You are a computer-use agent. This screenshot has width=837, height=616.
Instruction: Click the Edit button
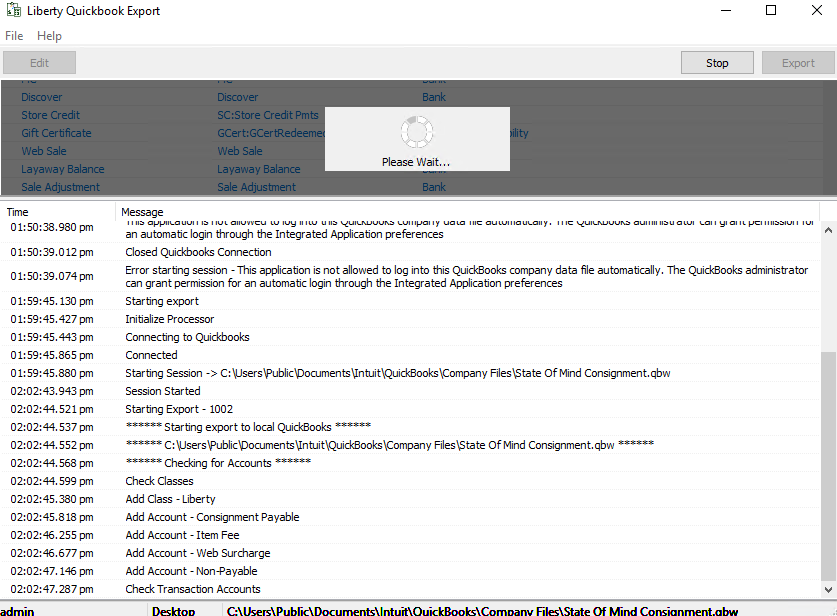40,63
